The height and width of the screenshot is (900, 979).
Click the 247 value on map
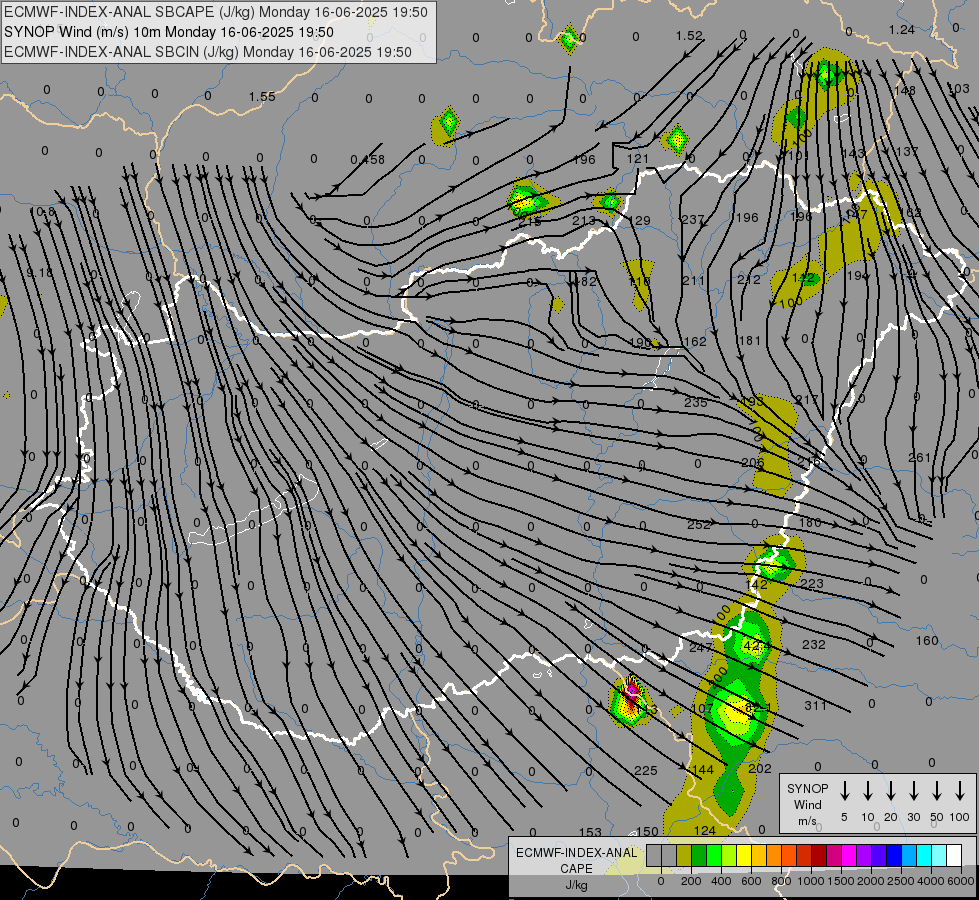(x=701, y=648)
